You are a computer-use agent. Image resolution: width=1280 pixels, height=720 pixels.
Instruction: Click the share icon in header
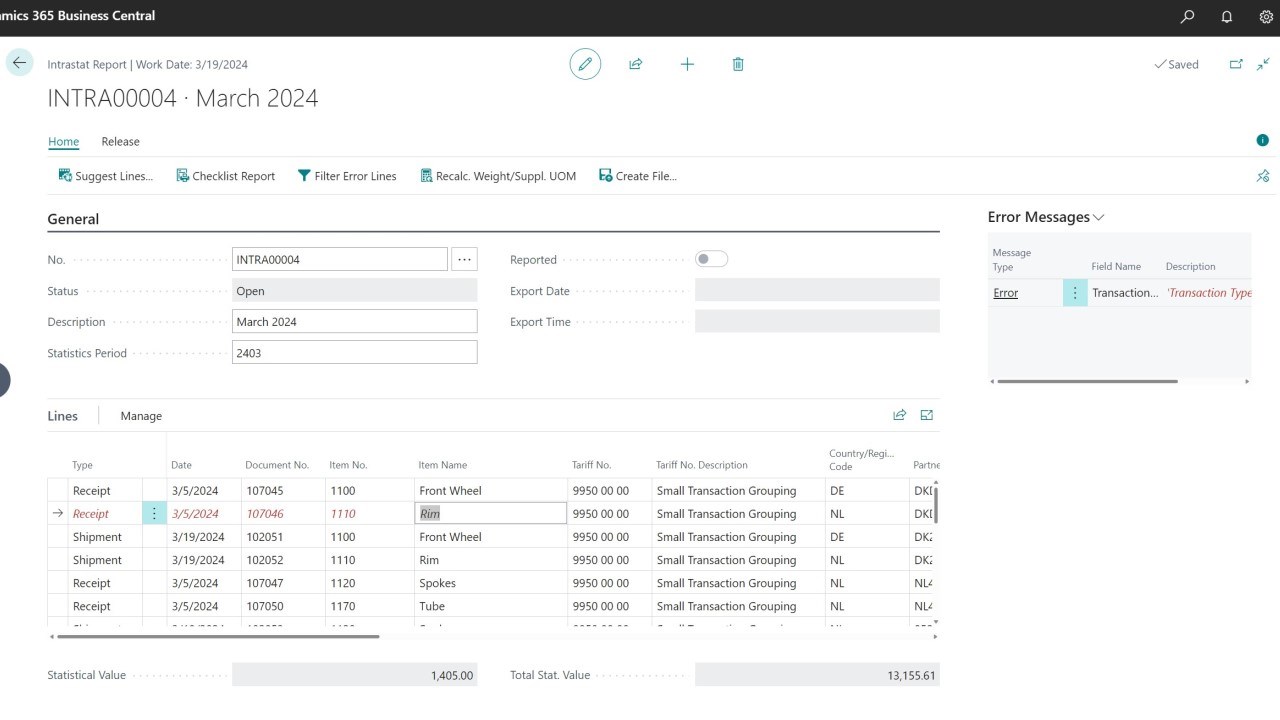tap(635, 64)
